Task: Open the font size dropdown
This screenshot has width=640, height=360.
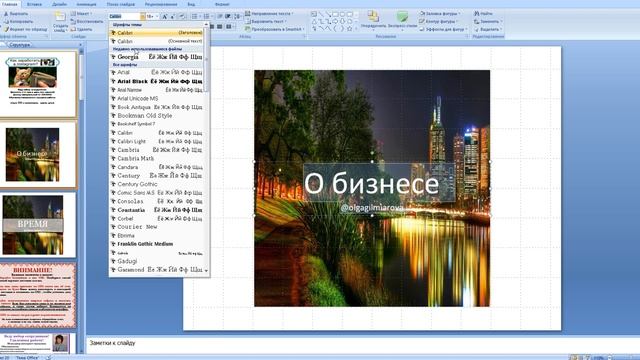Action: click(x=157, y=16)
